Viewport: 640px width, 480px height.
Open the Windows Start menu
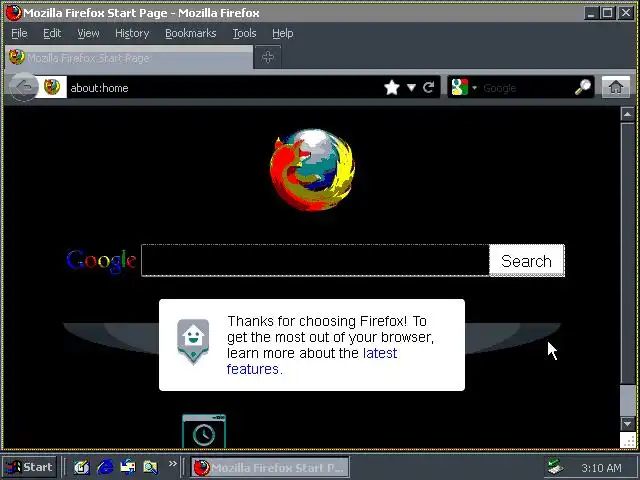tap(29, 467)
